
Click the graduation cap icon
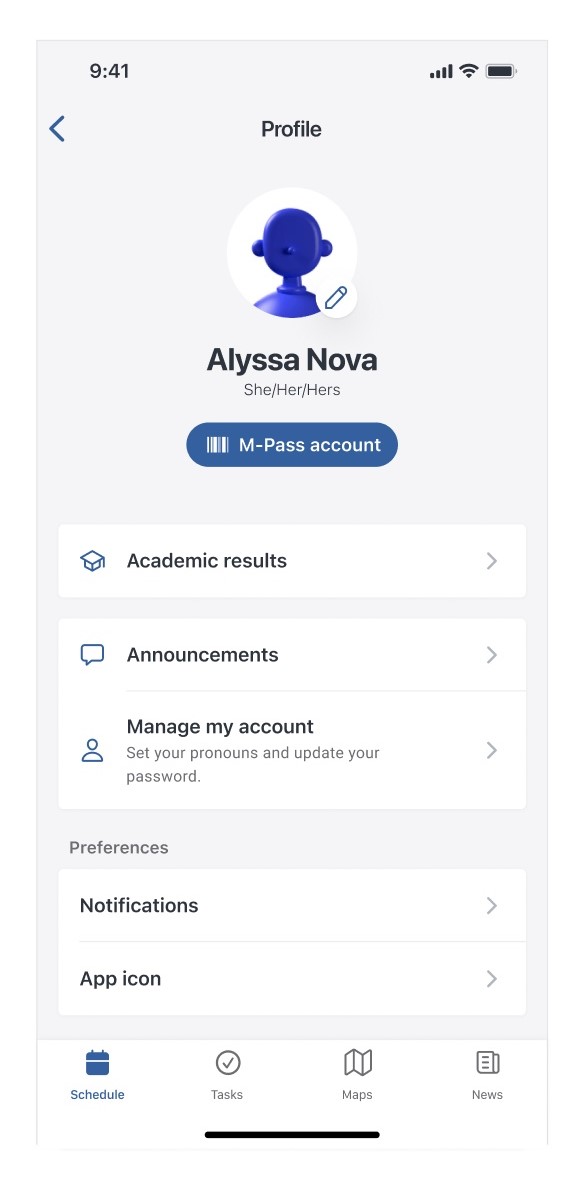(93, 561)
